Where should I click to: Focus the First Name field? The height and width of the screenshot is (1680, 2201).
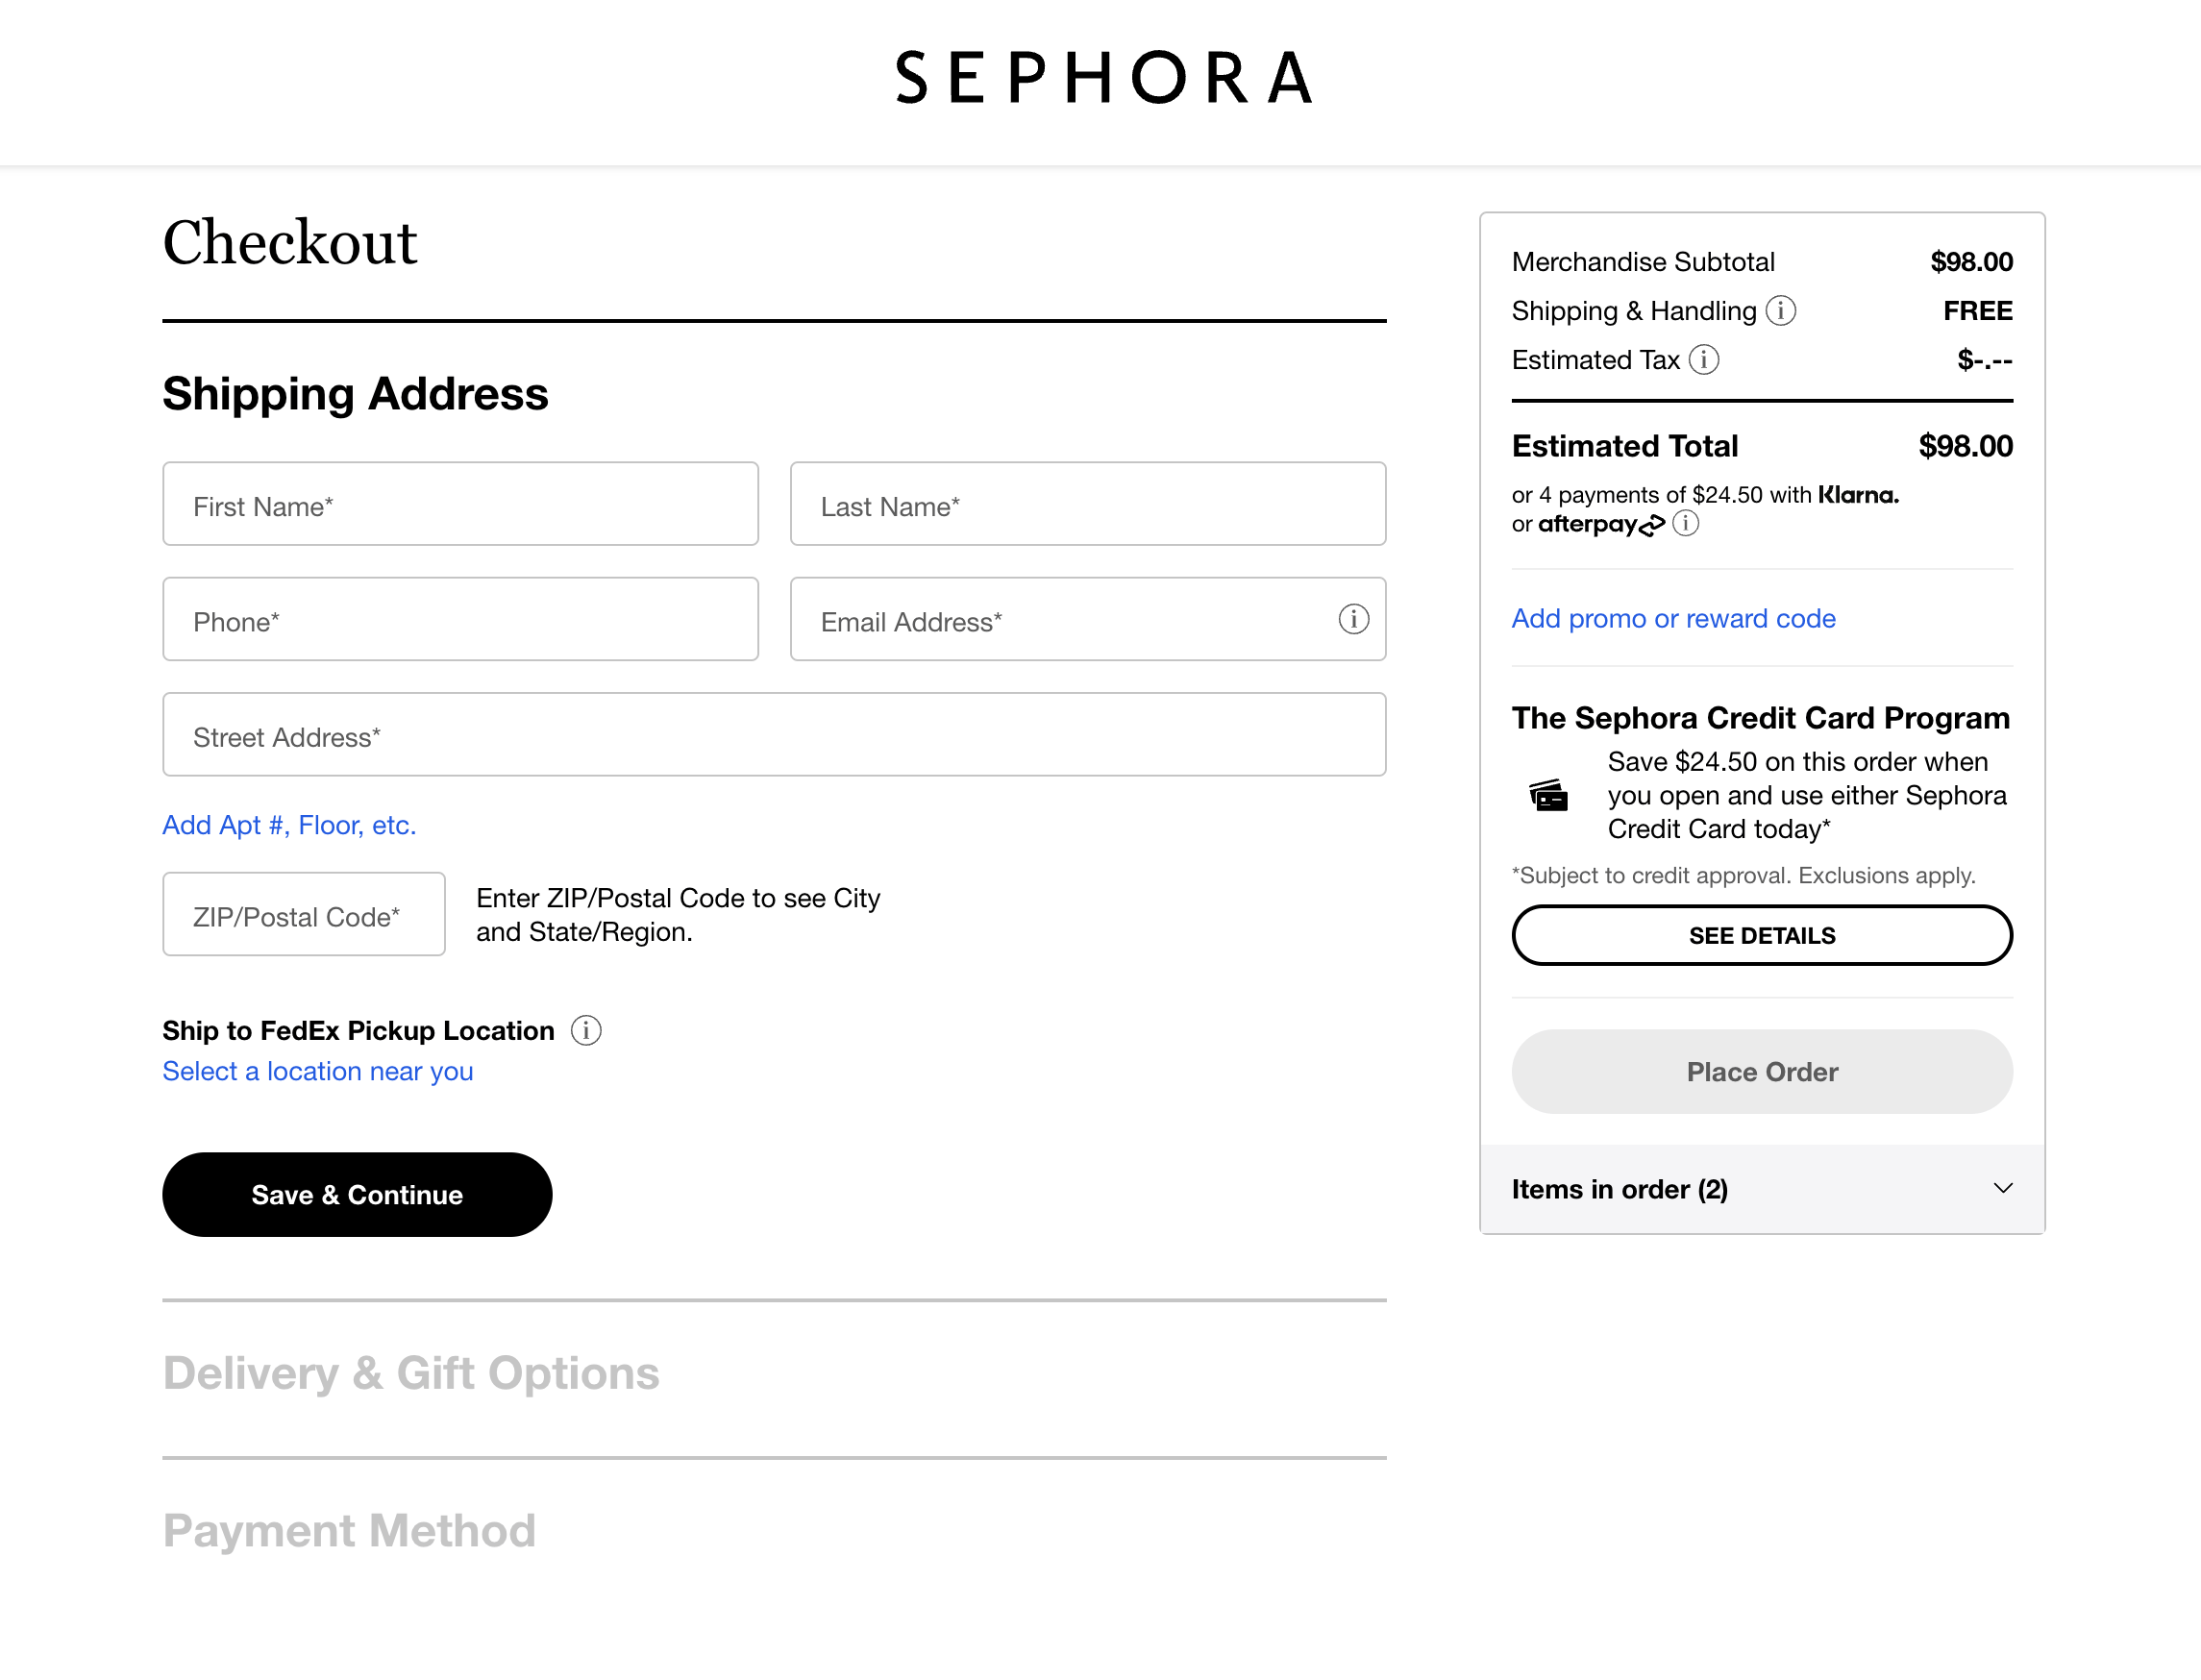click(460, 504)
